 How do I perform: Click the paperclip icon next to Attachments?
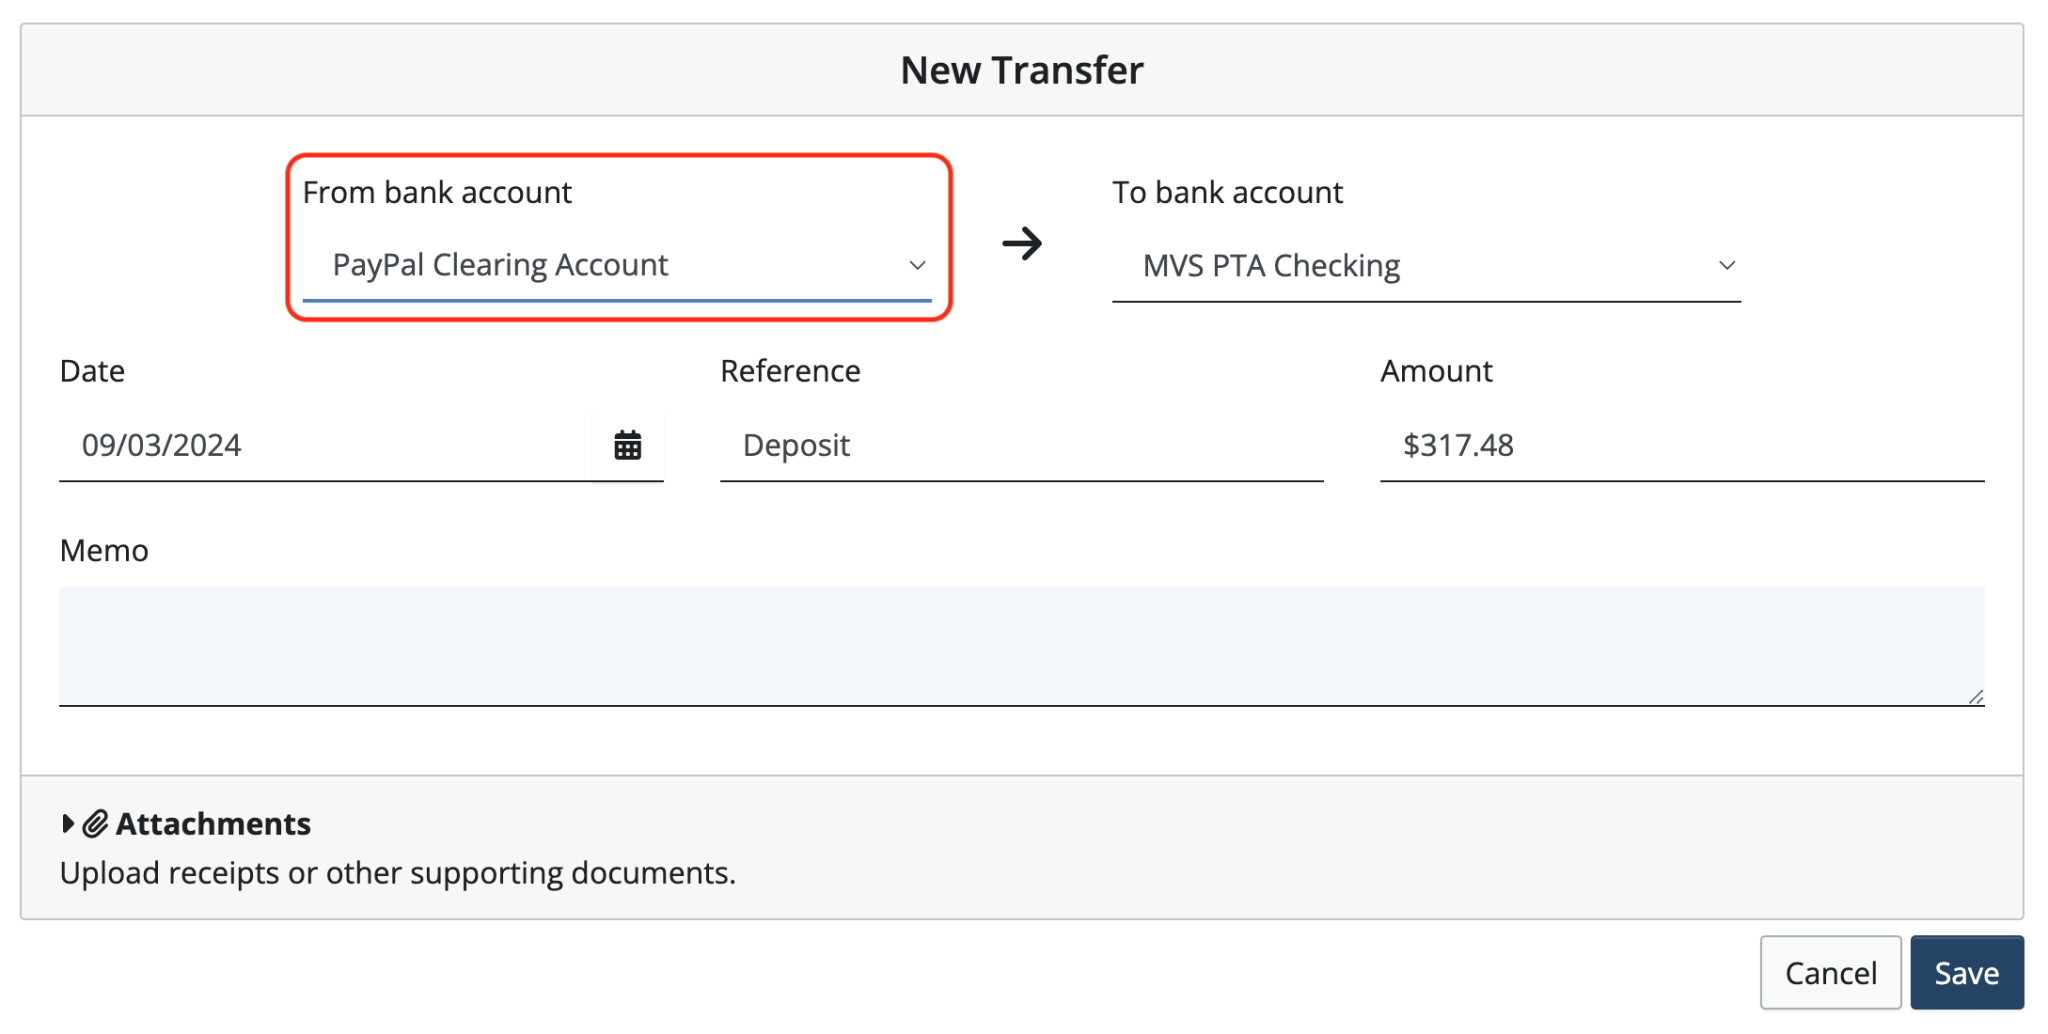[x=94, y=823]
